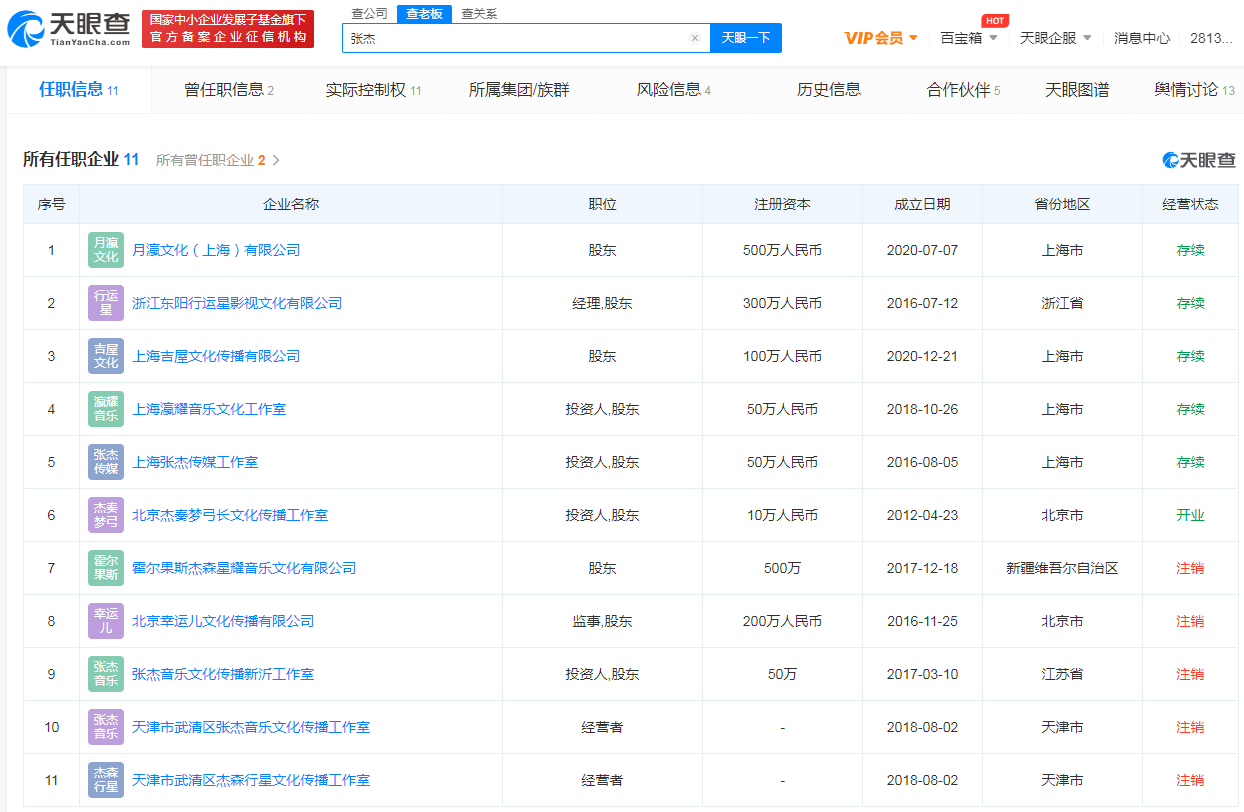Open 天津市武清区杰森行星文化传播工作室 link
The height and width of the screenshot is (812, 1244).
[251, 780]
